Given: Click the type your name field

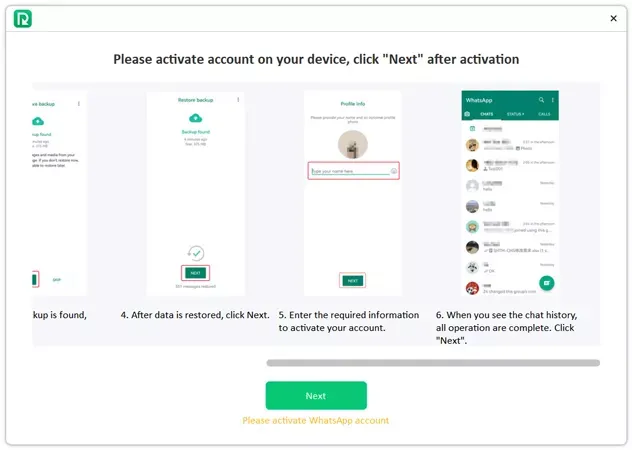Looking at the screenshot, I should point(353,171).
